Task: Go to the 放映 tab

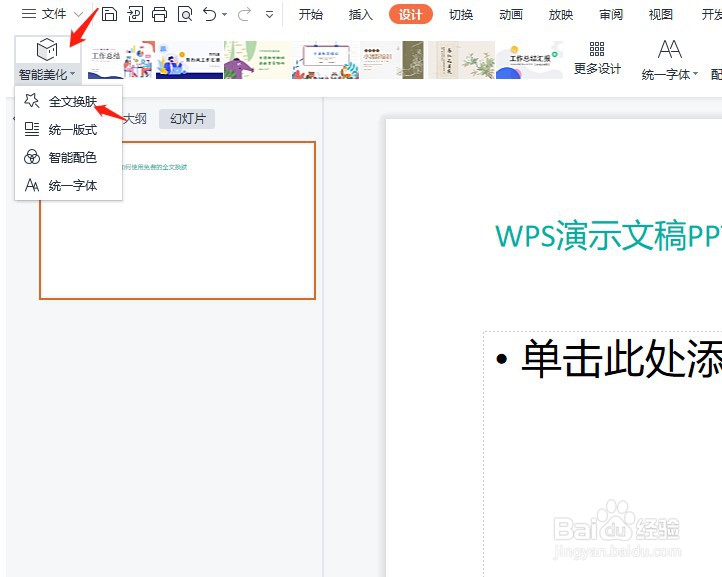Action: click(x=560, y=15)
